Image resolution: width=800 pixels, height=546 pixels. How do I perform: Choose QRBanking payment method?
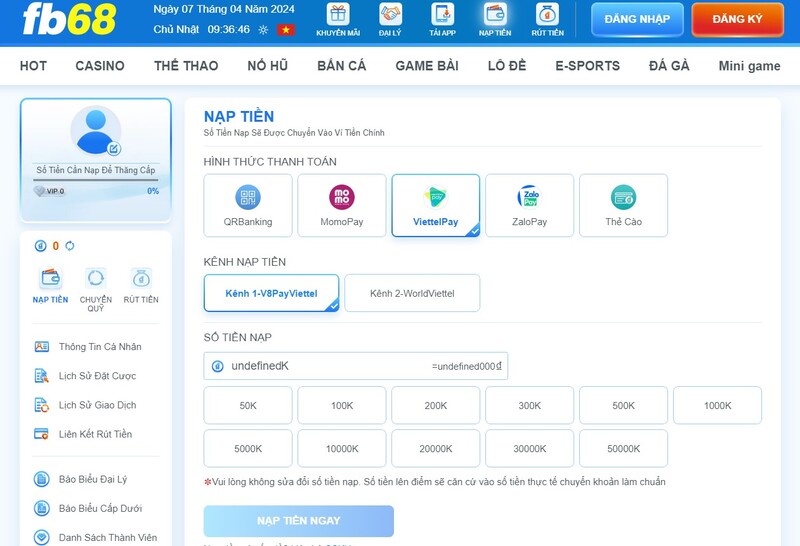coord(248,206)
